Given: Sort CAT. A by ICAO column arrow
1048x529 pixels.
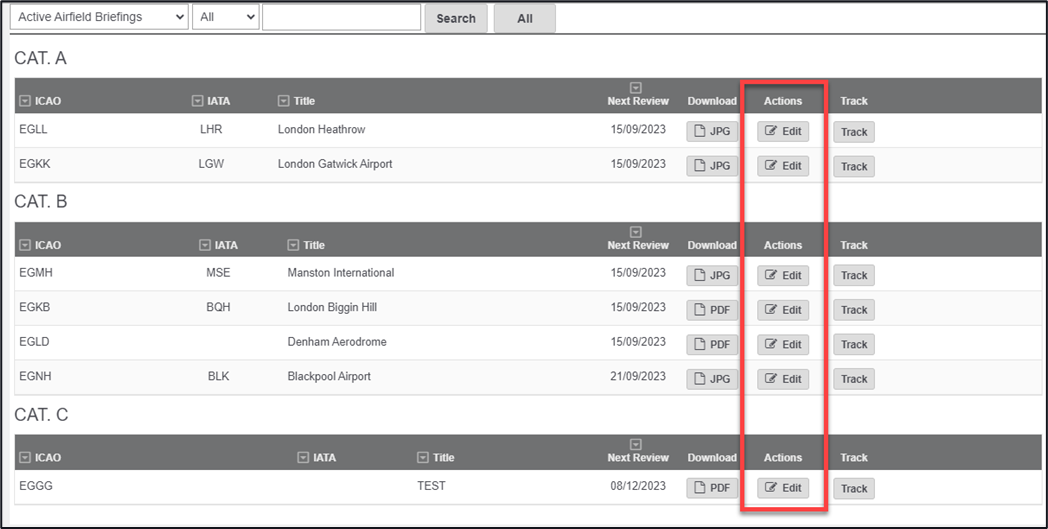Looking at the screenshot, I should (x=25, y=101).
